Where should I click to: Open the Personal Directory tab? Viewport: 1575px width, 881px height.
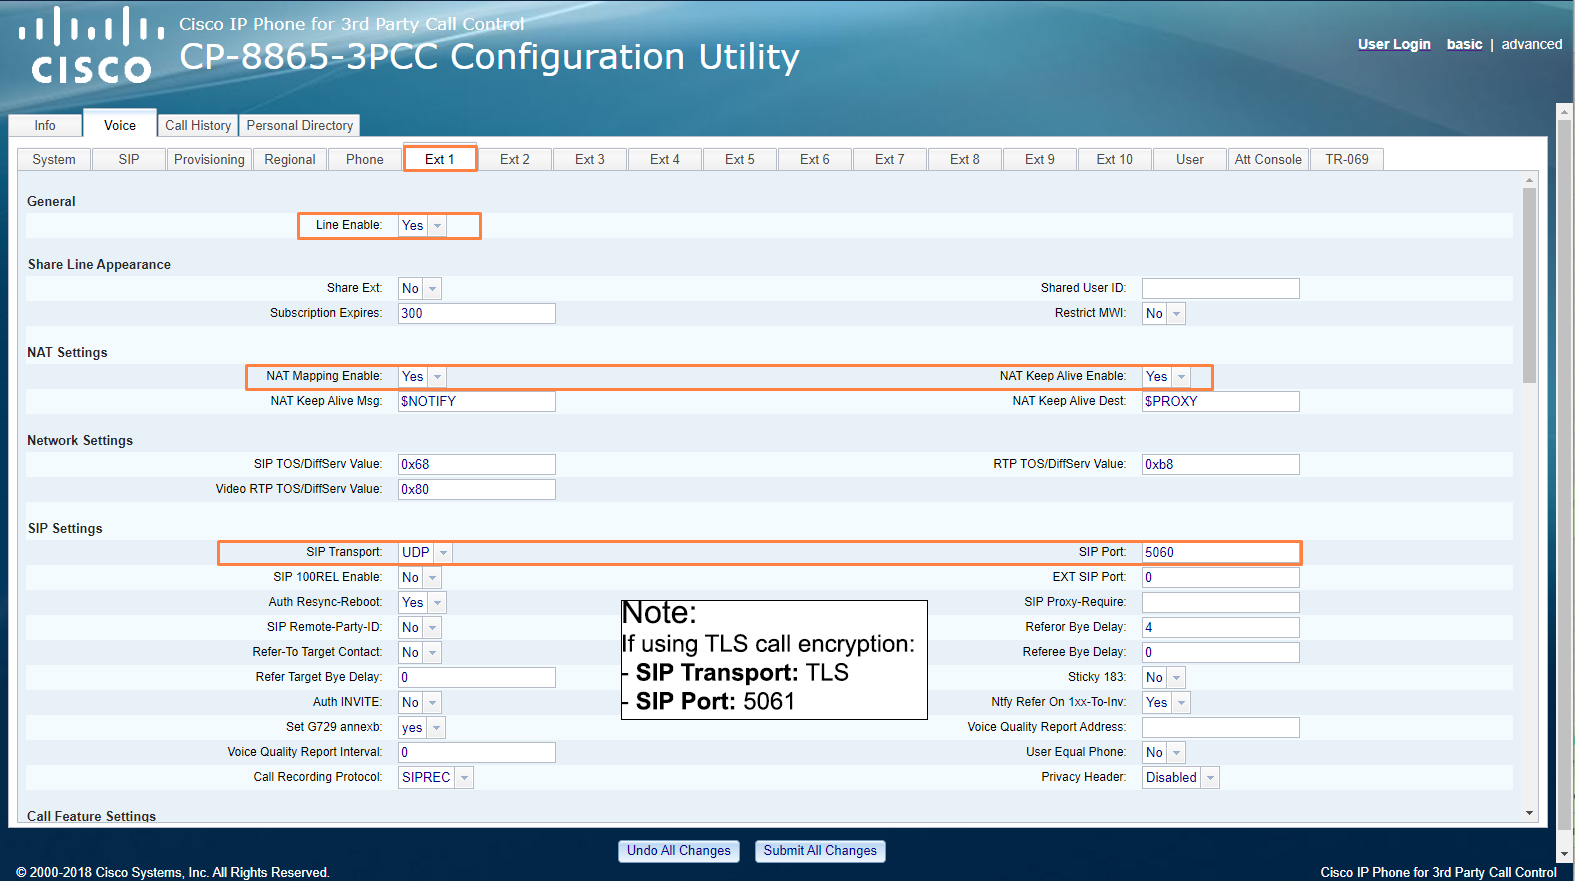pos(300,125)
